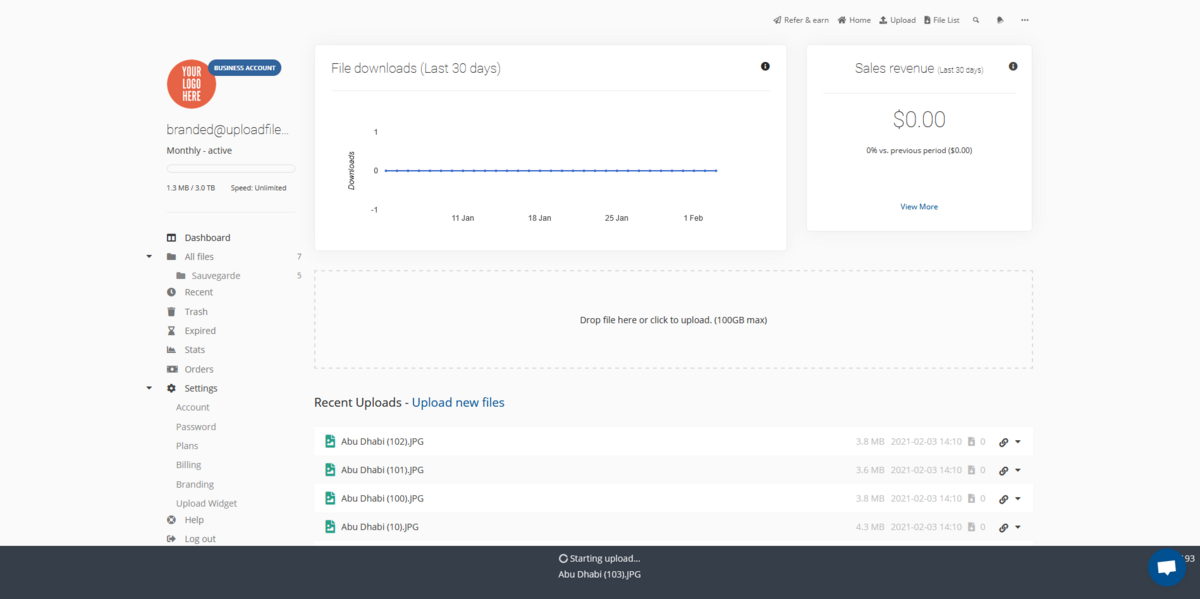This screenshot has width=1200, height=599.
Task: Open Orders in sidebar
Action: 199,369
